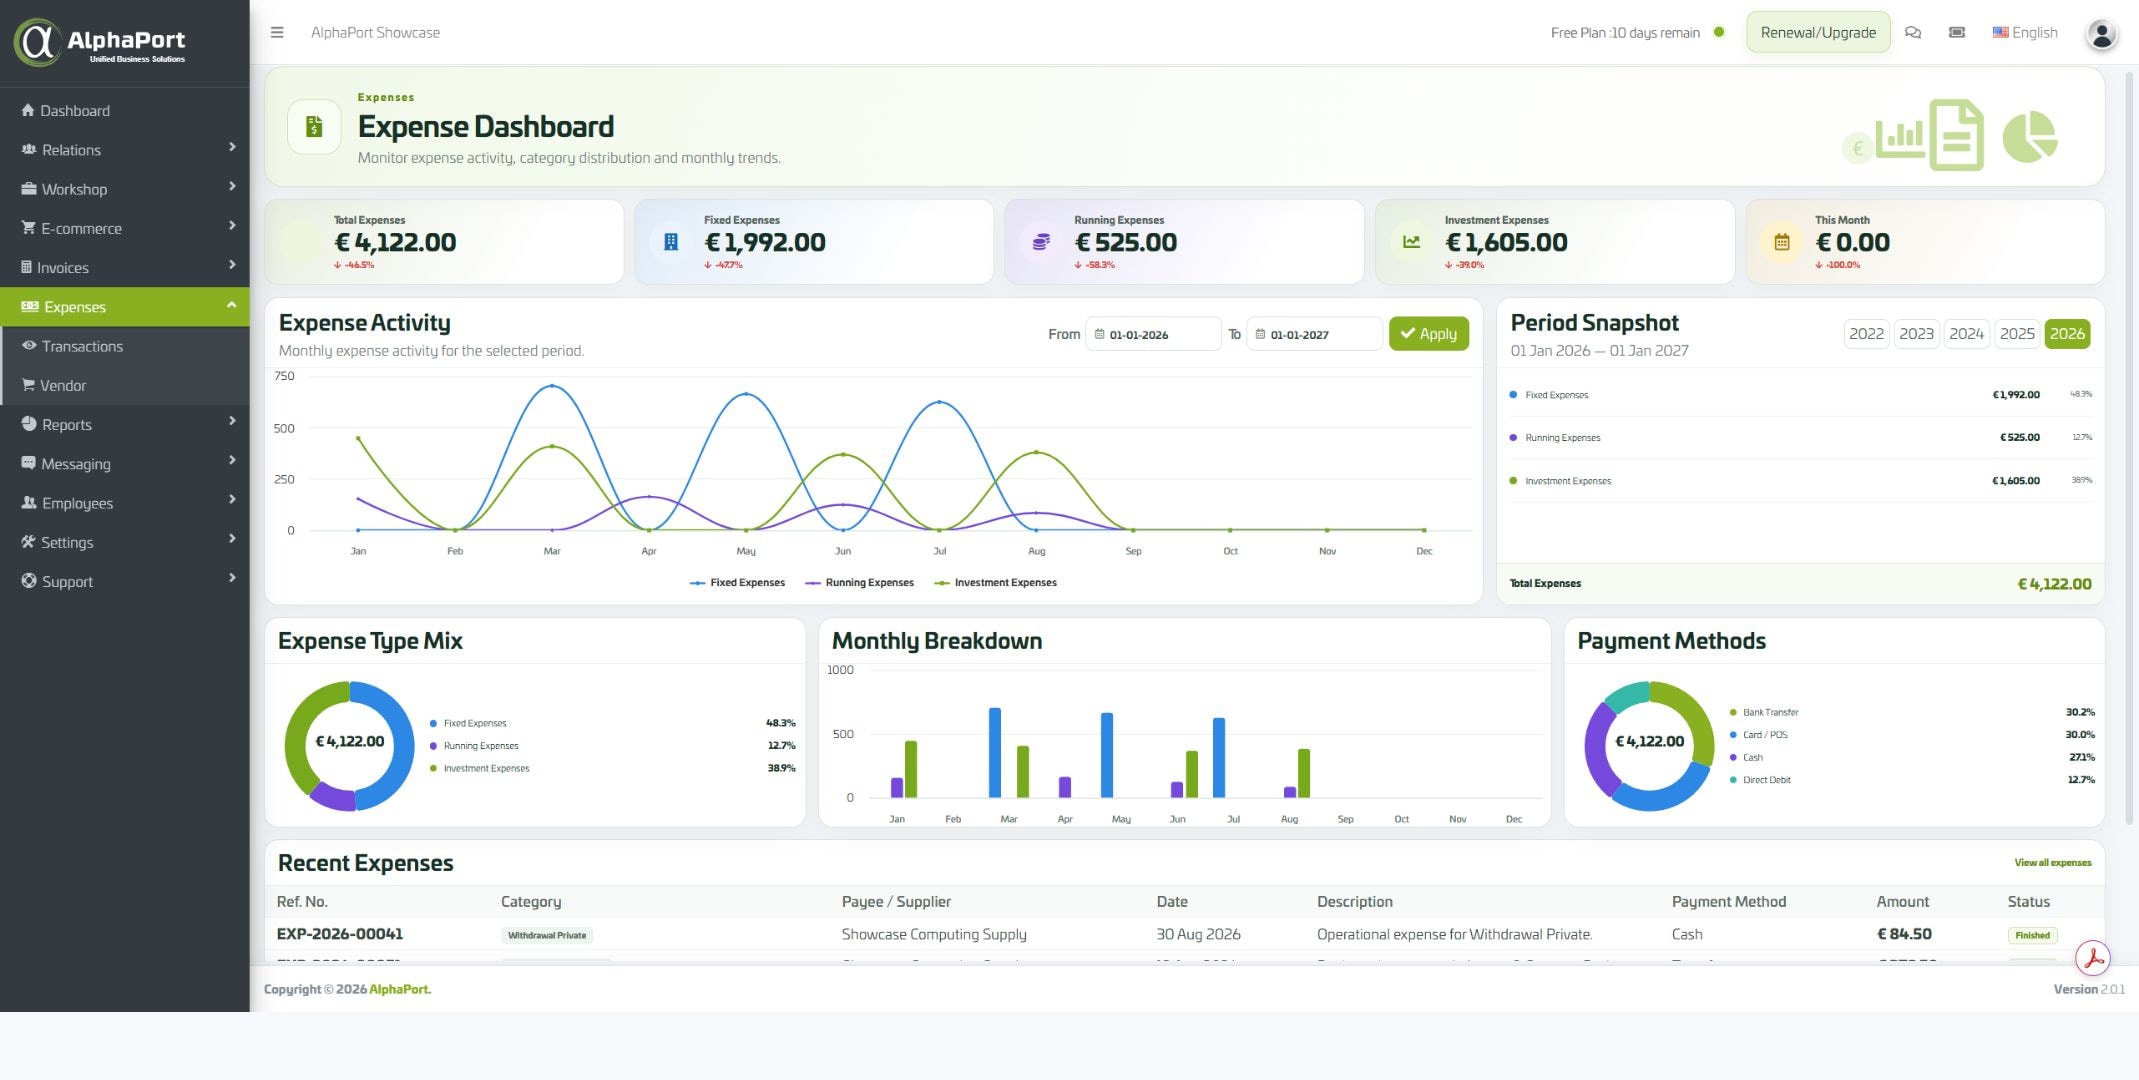Open the user profile avatar
The height and width of the screenshot is (1080, 2139).
[x=2102, y=35]
